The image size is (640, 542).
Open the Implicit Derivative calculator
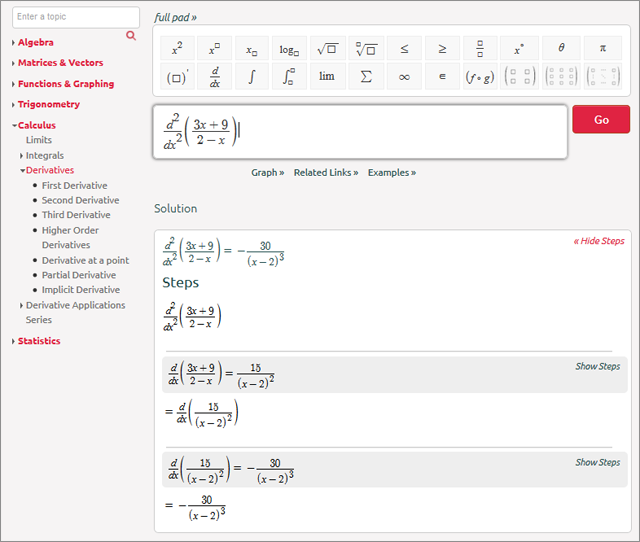pyautogui.click(x=81, y=290)
